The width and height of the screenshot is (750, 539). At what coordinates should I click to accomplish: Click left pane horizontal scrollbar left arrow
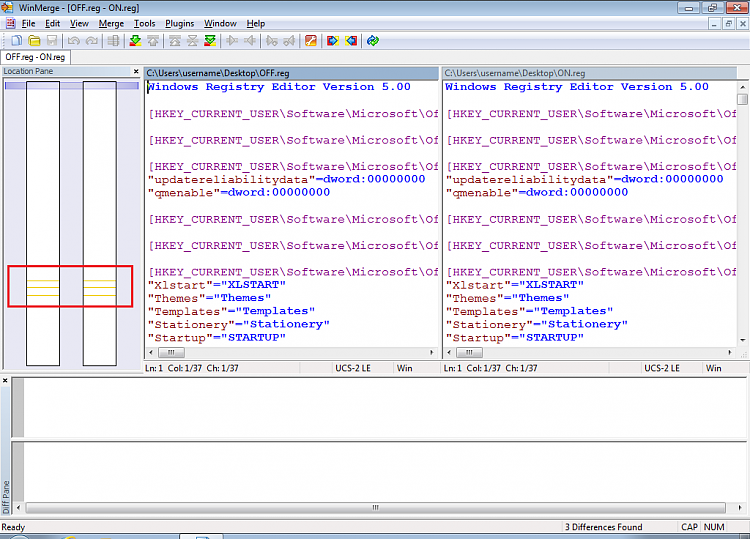click(151, 352)
